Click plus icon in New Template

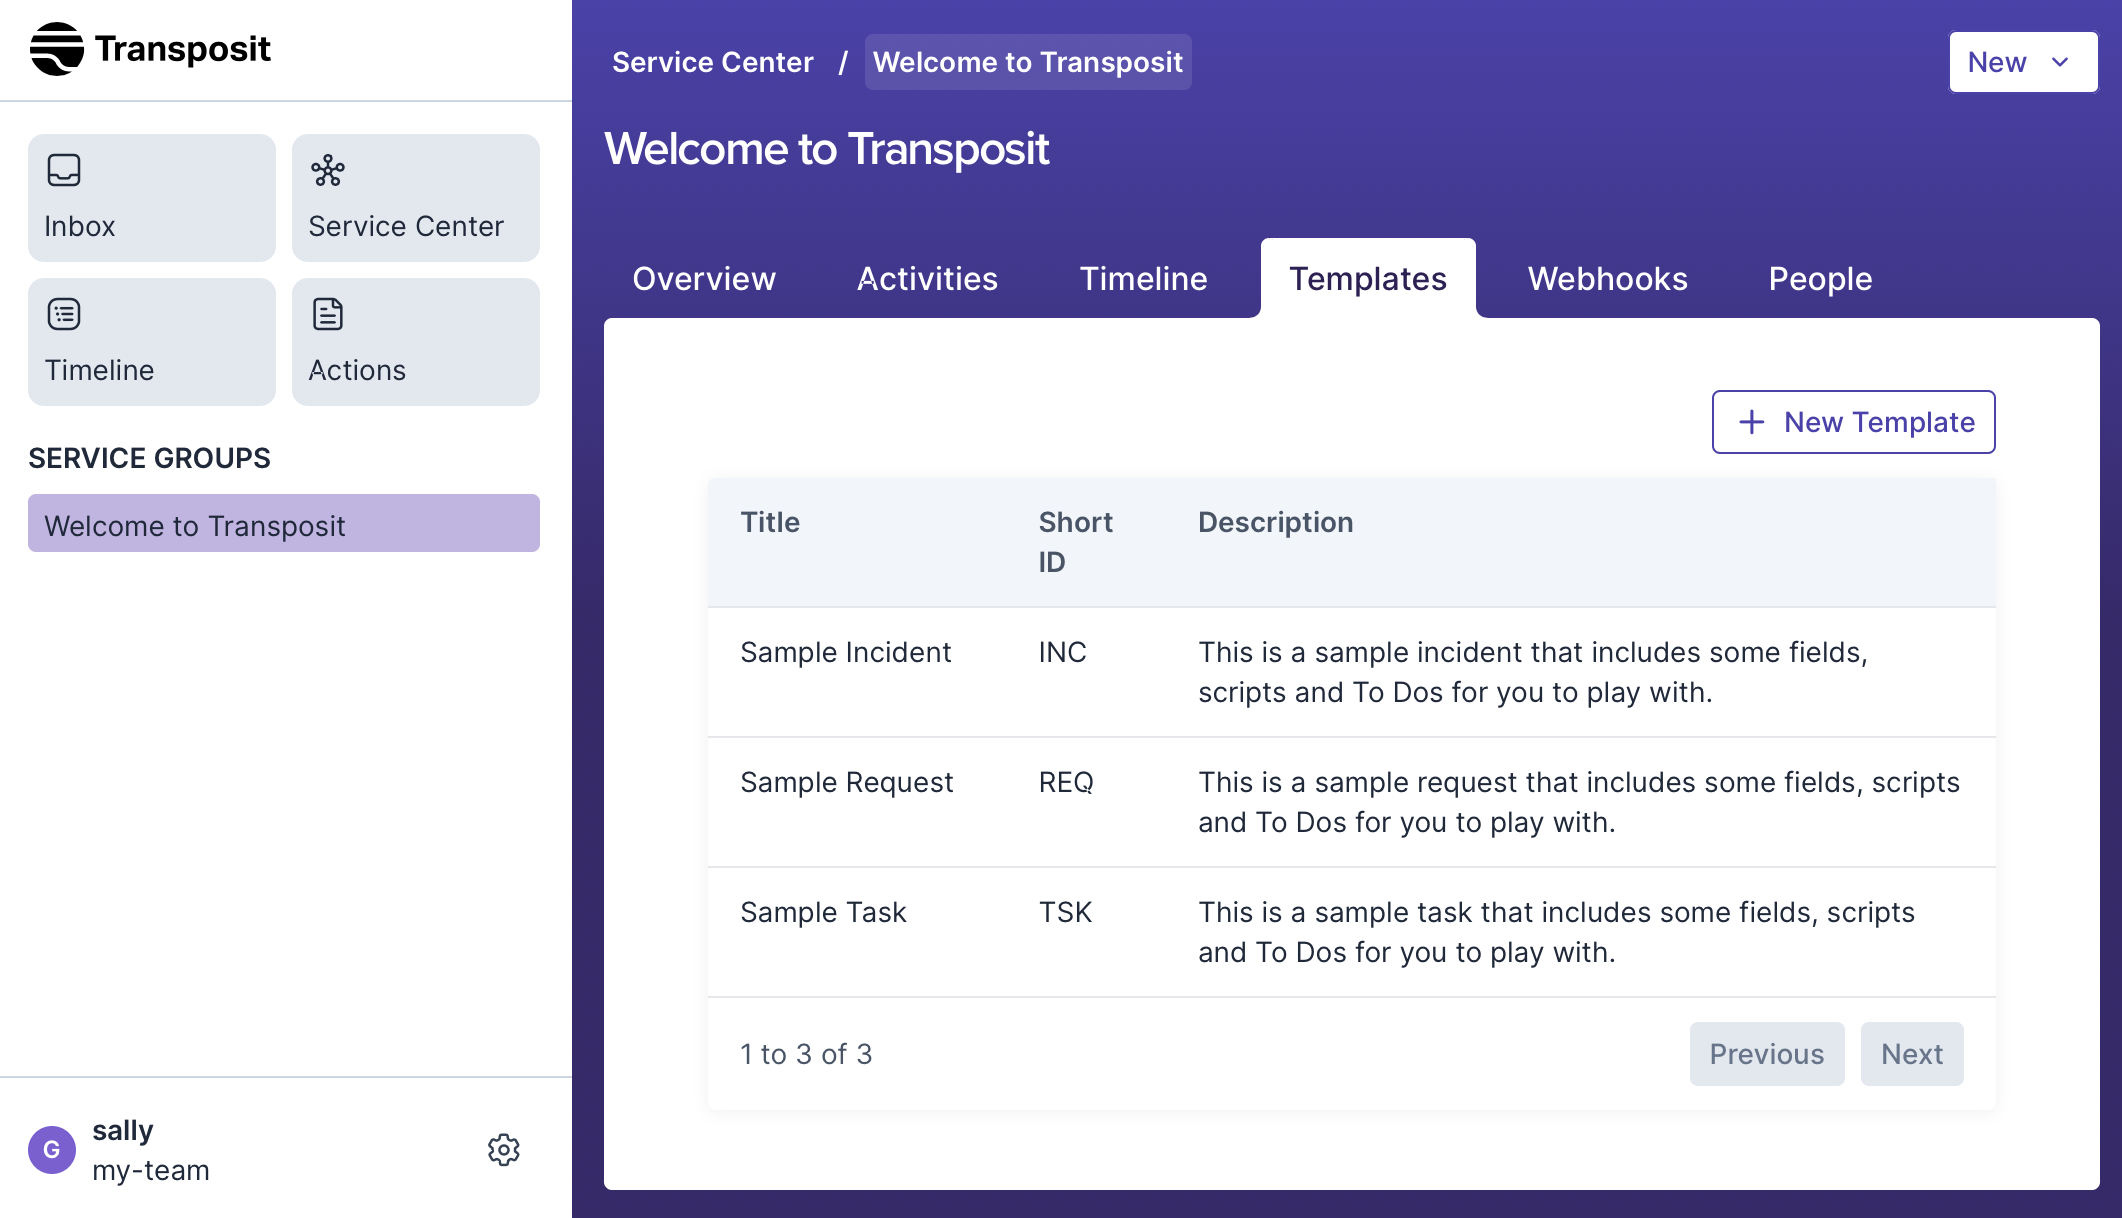tap(1752, 422)
